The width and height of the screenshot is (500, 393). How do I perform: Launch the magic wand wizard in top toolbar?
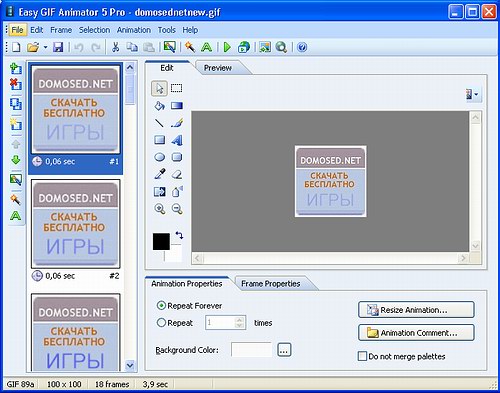[x=190, y=47]
